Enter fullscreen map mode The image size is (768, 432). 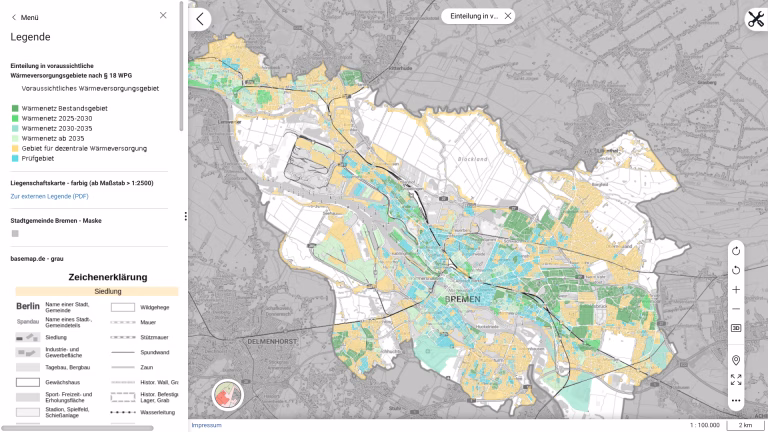click(736, 380)
